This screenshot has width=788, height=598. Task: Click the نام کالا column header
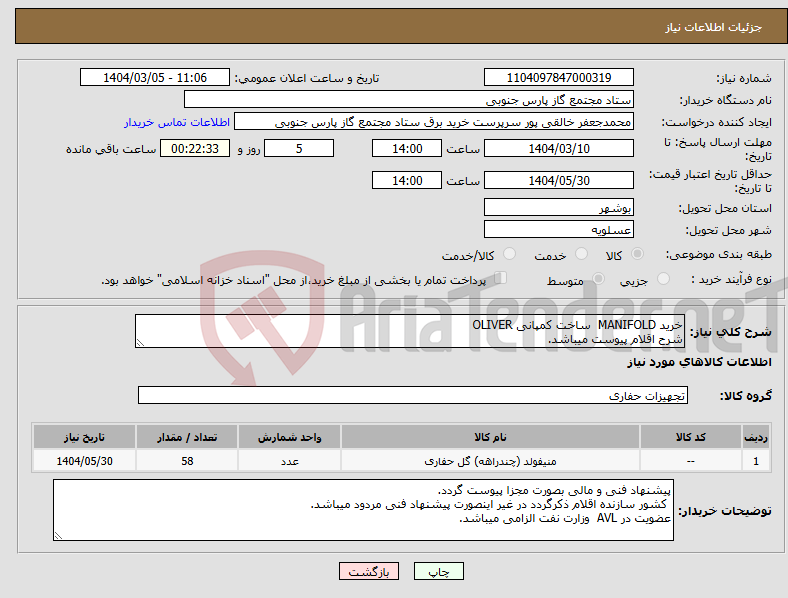[x=490, y=437]
